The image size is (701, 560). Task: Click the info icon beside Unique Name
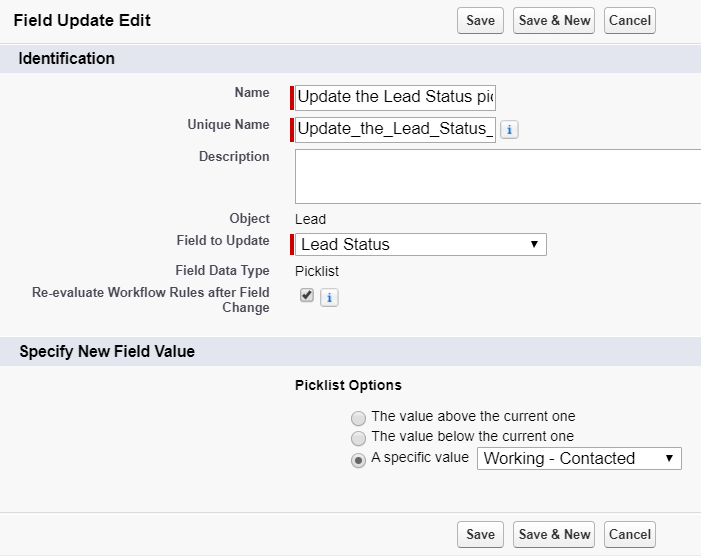(509, 130)
